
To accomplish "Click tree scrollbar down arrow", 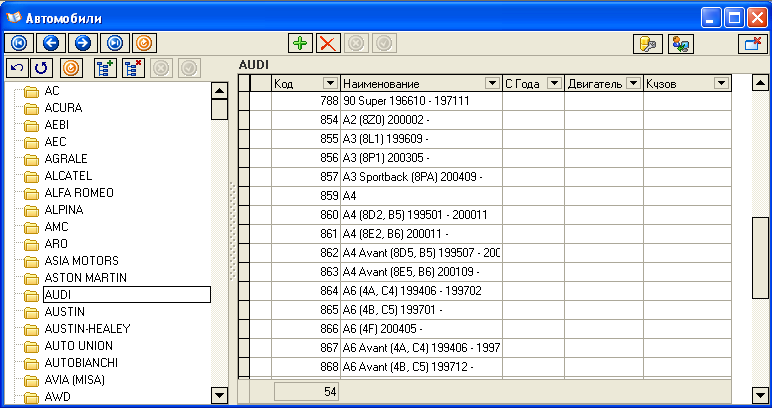I will pos(219,395).
